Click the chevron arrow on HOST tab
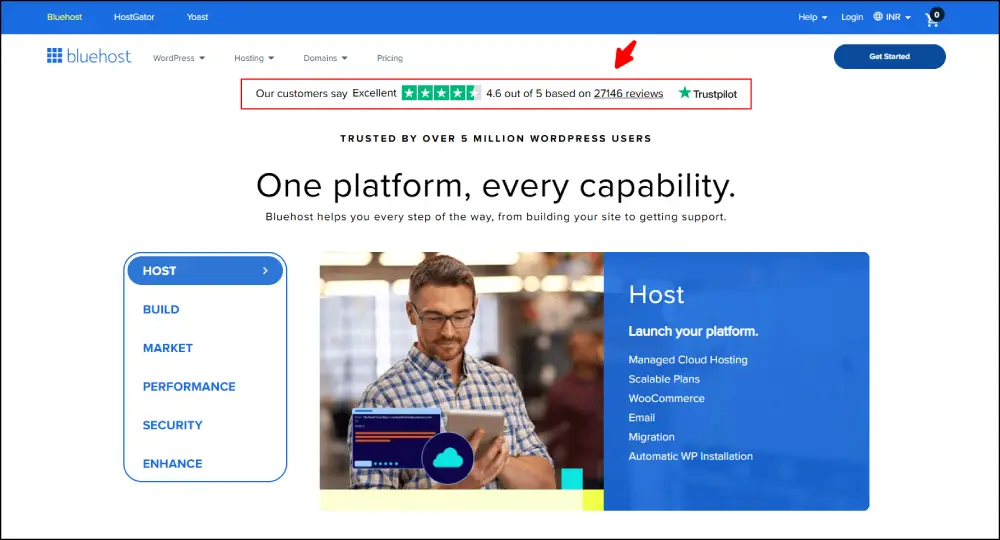The width and height of the screenshot is (1000, 540). (x=265, y=271)
